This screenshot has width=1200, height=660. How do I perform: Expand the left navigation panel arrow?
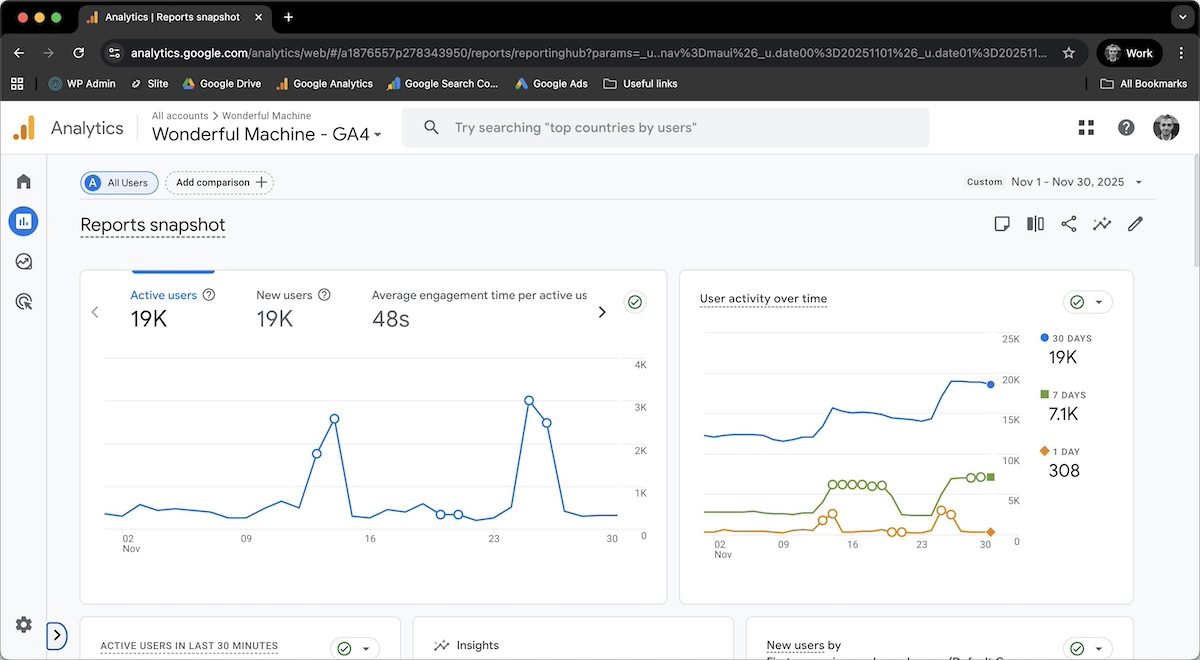tap(57, 634)
